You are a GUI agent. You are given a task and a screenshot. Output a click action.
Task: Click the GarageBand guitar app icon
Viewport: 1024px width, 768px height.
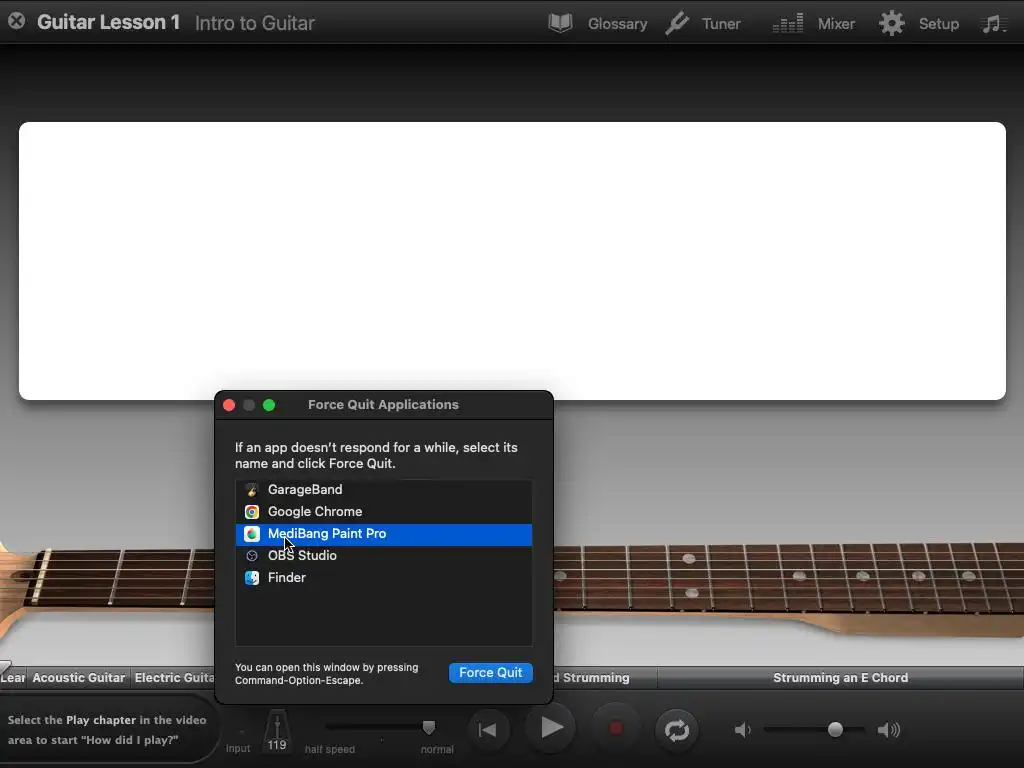(251, 490)
